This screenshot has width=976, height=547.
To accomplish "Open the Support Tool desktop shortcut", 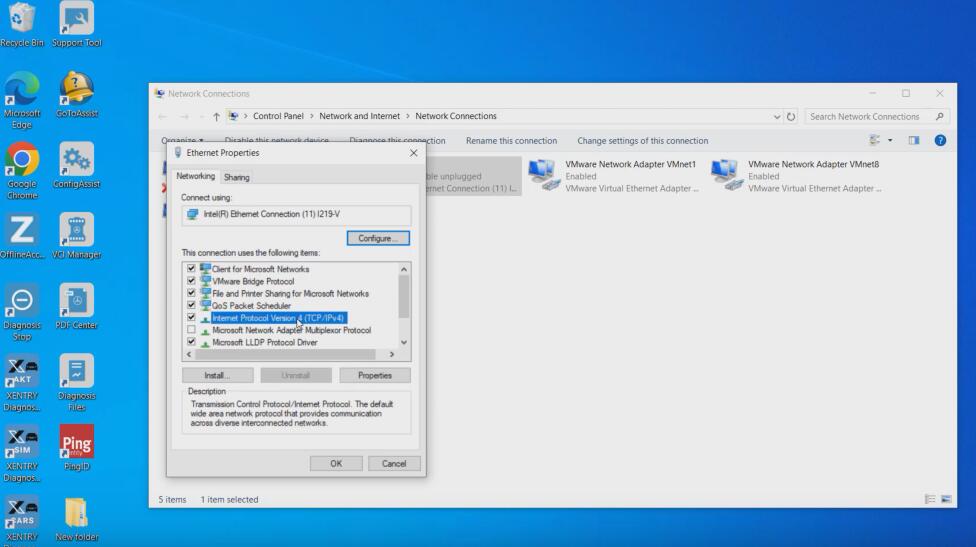I will pyautogui.click(x=77, y=25).
